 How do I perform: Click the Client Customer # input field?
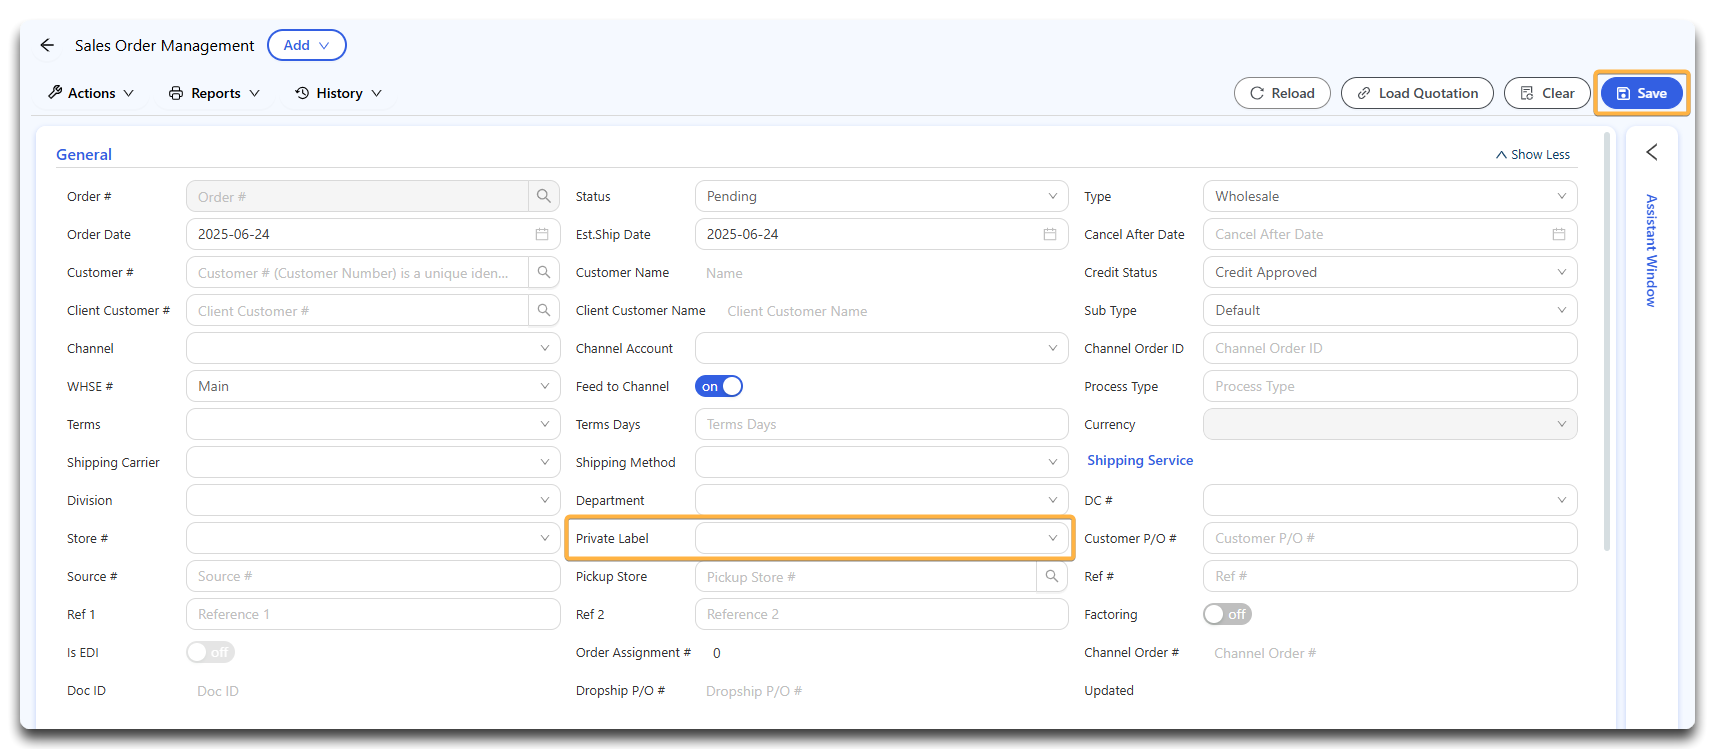pyautogui.click(x=357, y=310)
